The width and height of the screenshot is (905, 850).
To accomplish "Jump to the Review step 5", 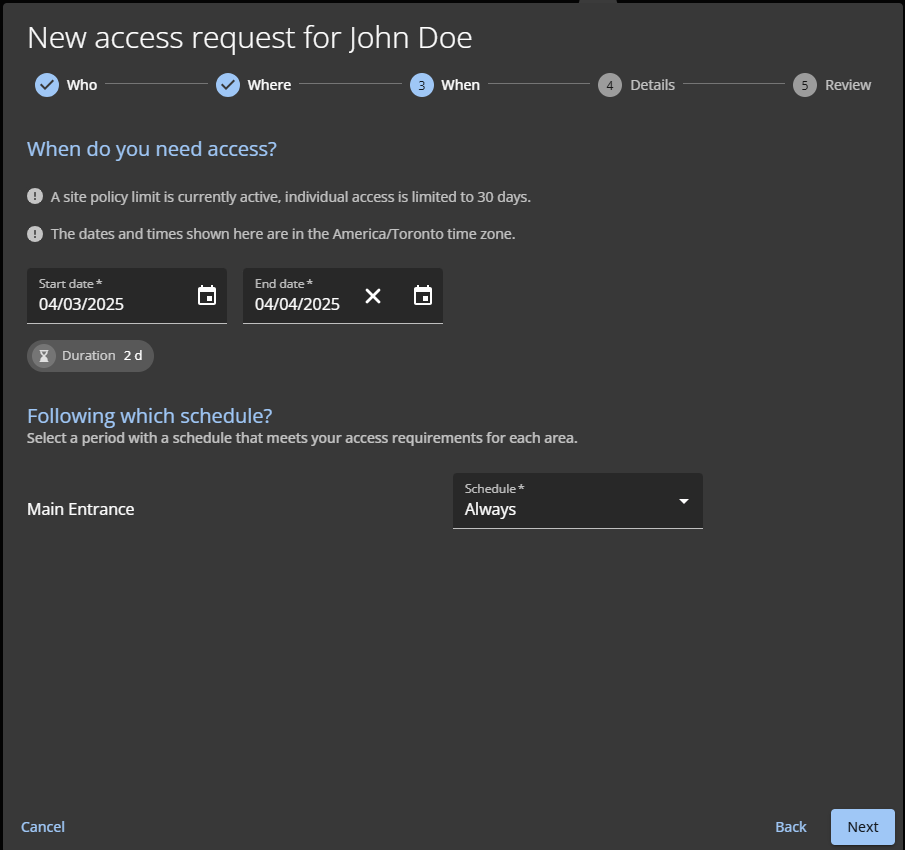I will (x=832, y=85).
